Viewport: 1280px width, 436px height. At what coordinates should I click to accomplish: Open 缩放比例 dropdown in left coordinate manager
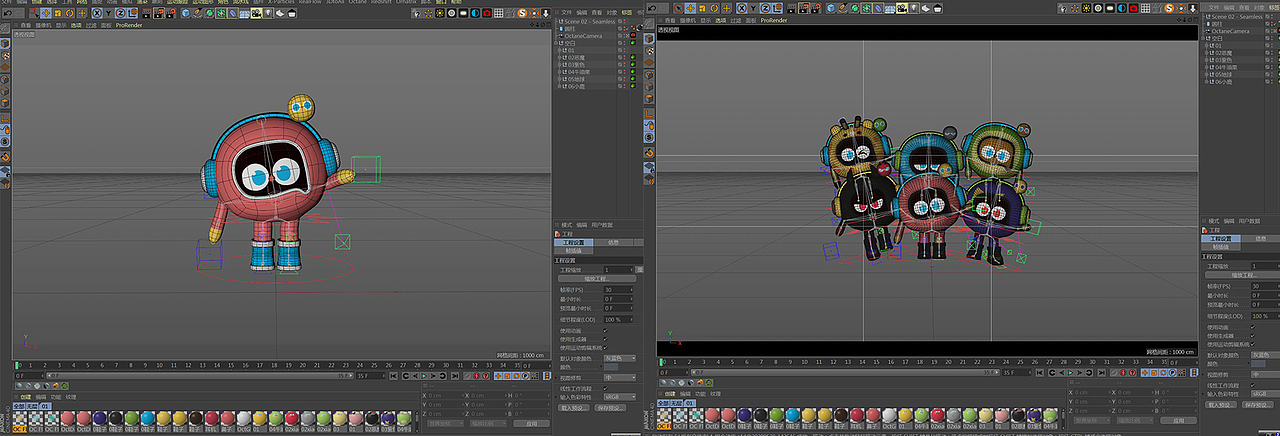click(488, 423)
